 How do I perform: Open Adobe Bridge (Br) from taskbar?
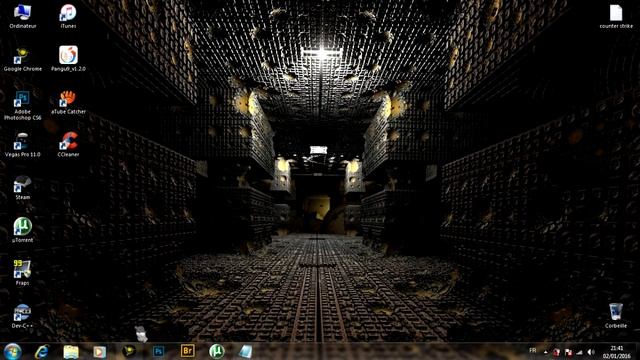click(x=187, y=351)
